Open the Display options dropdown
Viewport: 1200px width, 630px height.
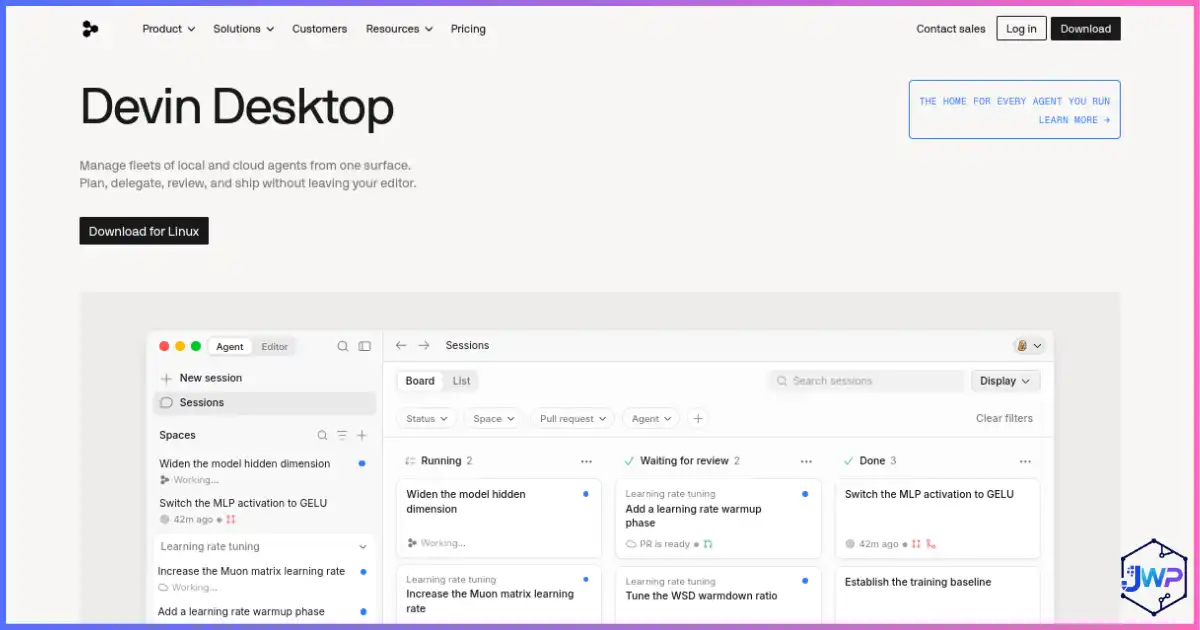[x=1006, y=381]
